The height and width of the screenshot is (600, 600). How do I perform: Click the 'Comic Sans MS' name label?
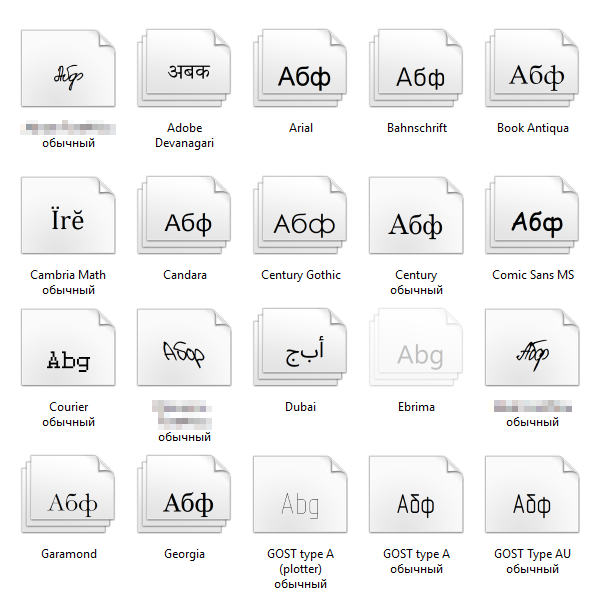(x=533, y=275)
